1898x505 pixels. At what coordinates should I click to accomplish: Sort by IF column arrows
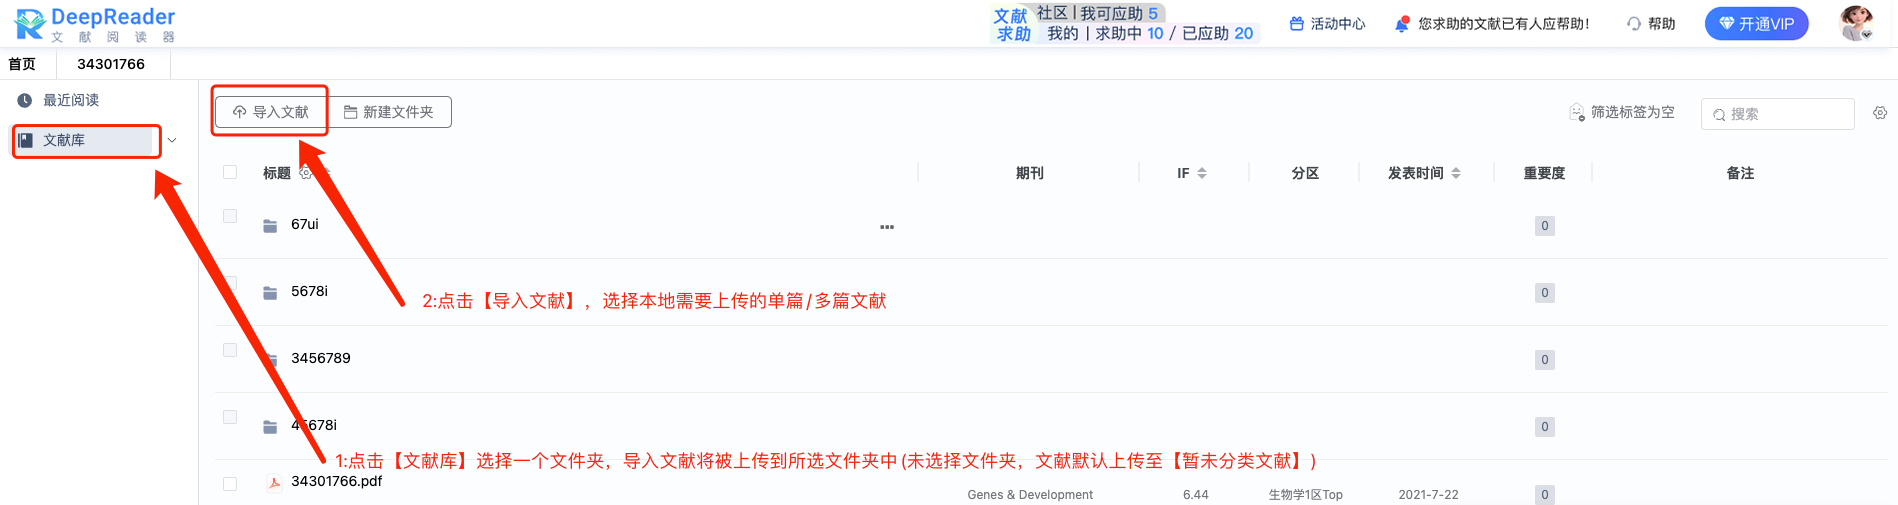click(1202, 173)
